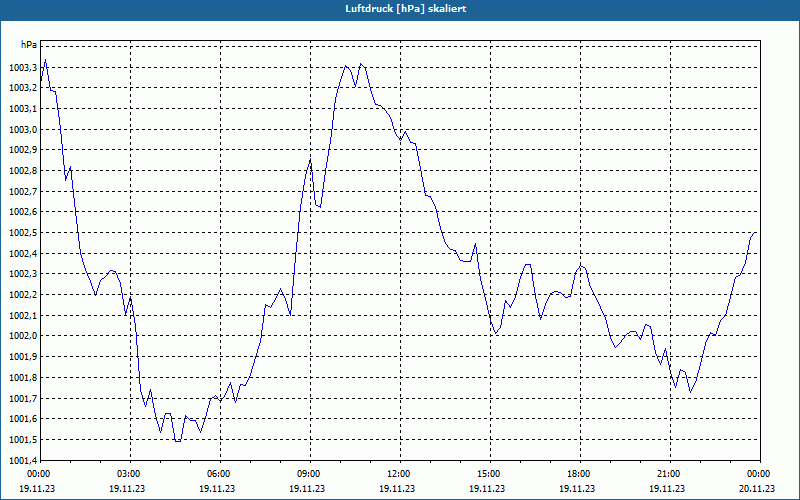Select the 1003,3 pressure axis label
The height and width of the screenshot is (500, 800).
click(x=23, y=67)
